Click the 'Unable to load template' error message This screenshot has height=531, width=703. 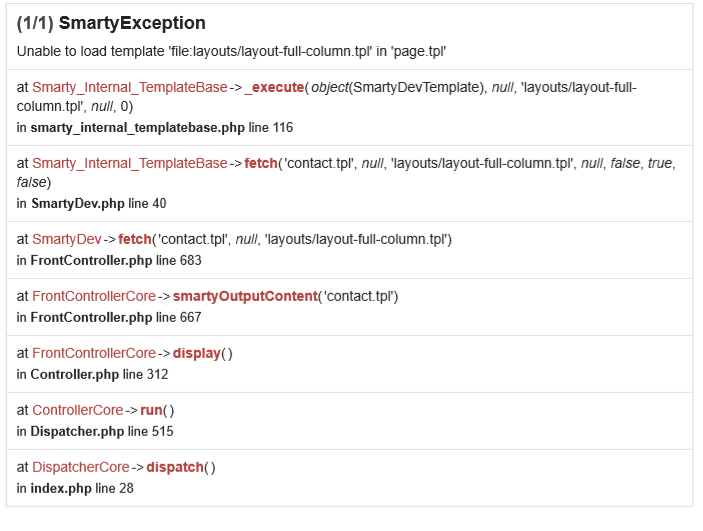236,51
